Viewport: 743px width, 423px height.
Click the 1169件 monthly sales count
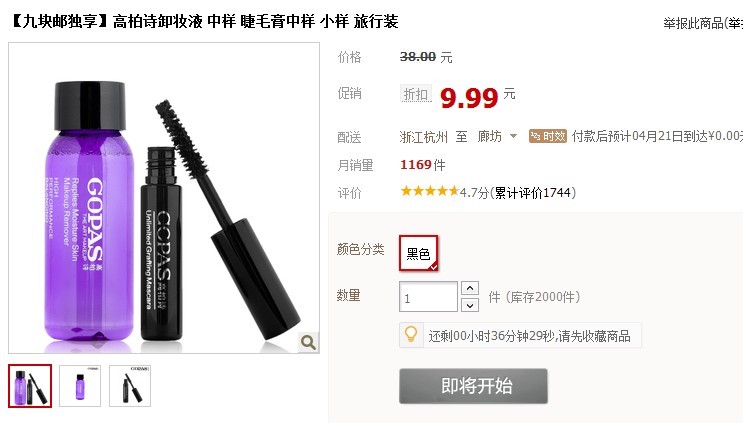[423, 165]
